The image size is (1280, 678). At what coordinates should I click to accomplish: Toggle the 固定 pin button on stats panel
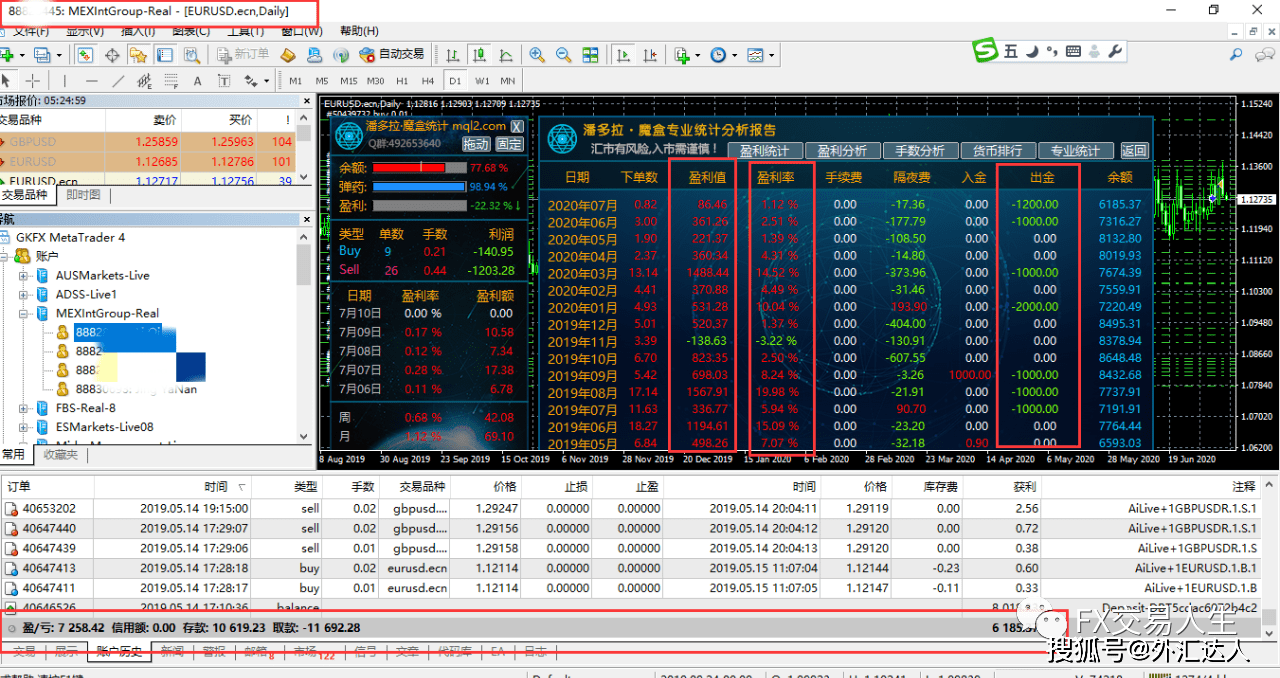[510, 144]
